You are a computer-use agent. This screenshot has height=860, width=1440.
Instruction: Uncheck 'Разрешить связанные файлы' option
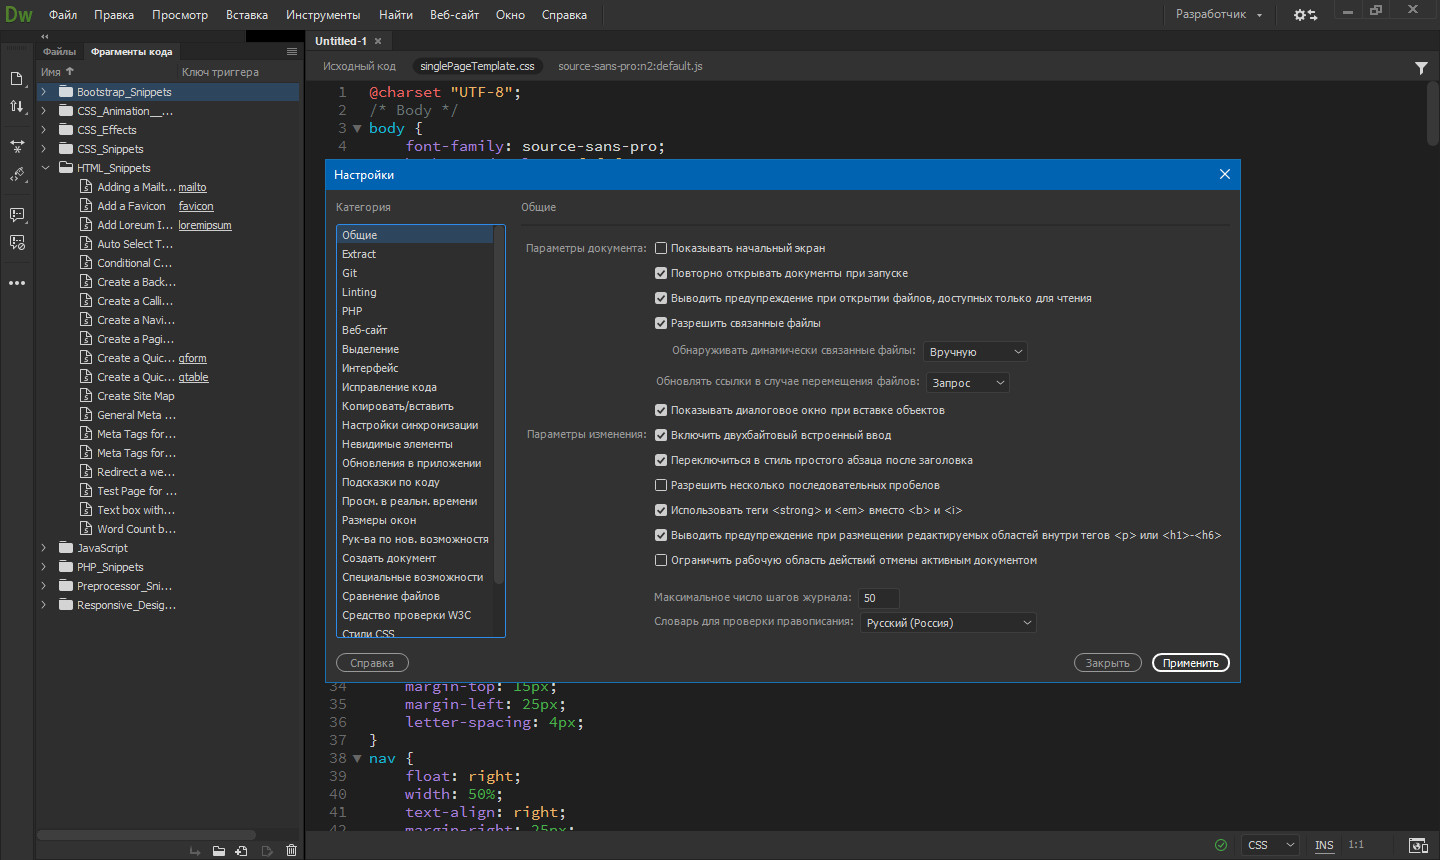click(661, 323)
